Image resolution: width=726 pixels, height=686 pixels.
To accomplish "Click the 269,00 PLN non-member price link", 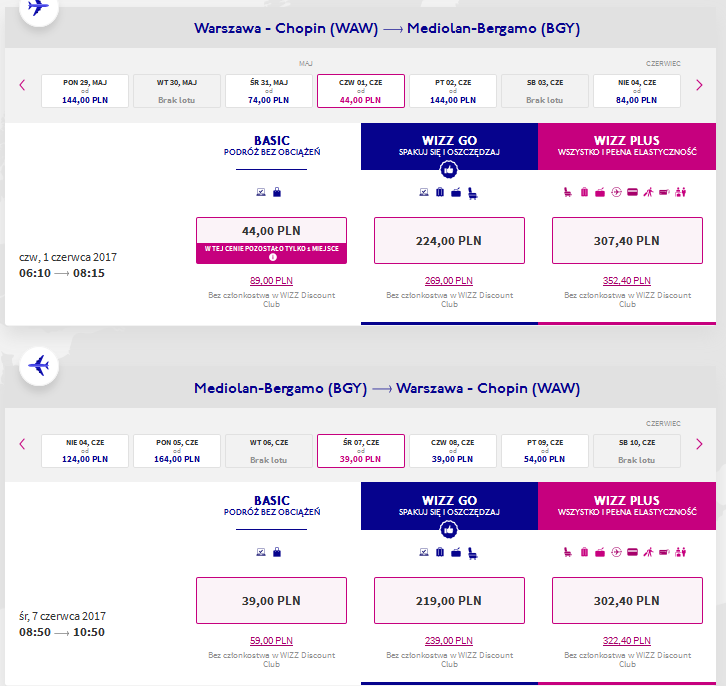I will point(449,281).
